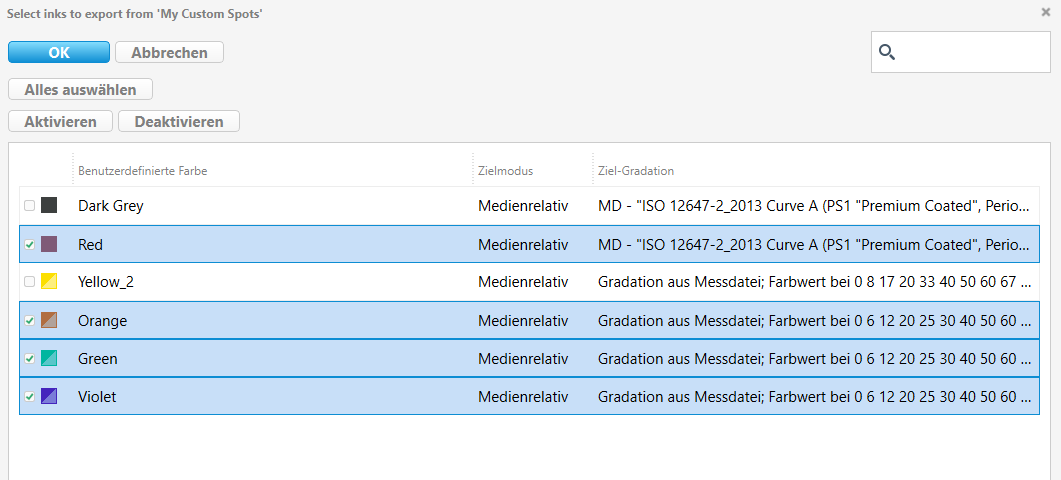Click the Green ink swatch icon
This screenshot has height=480, width=1061.
click(x=49, y=358)
